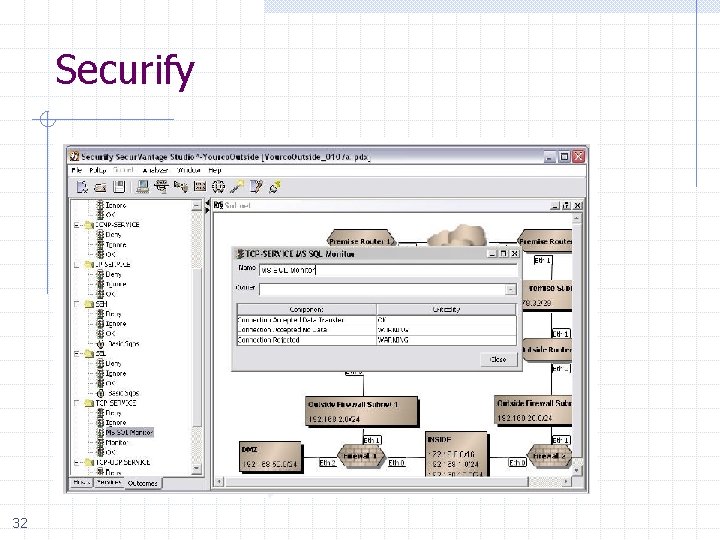Click the tree panel scroll-up arrow

(x=197, y=205)
